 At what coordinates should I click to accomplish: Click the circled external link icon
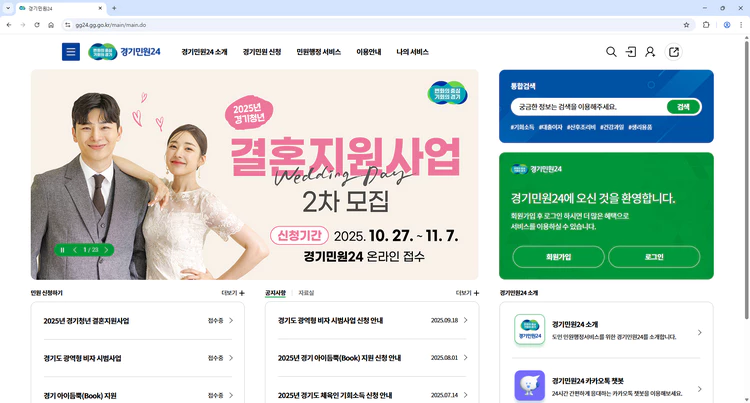coord(673,52)
